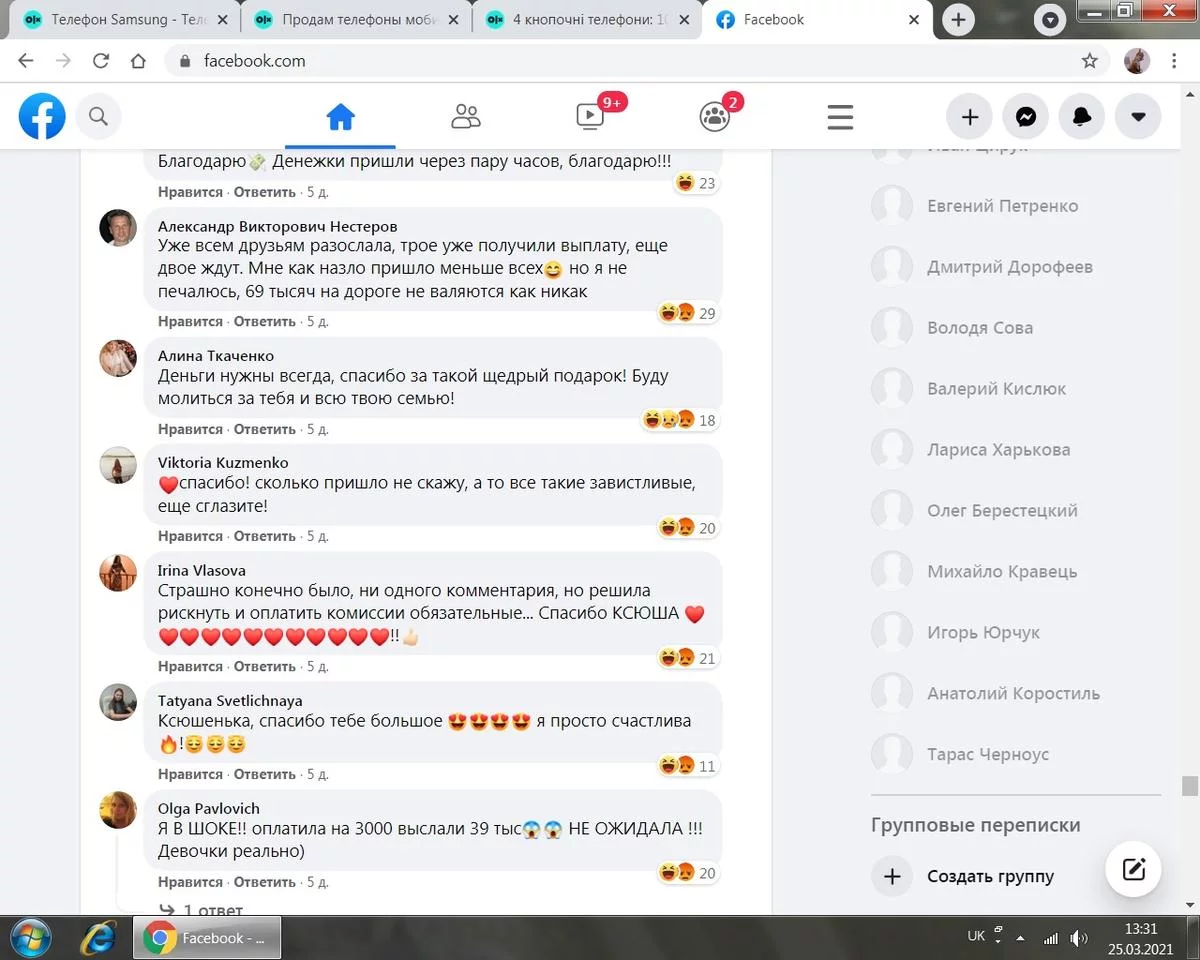Screen dimensions: 1200x960
Task: Open the Chrome profile avatar
Action: coord(1137,61)
